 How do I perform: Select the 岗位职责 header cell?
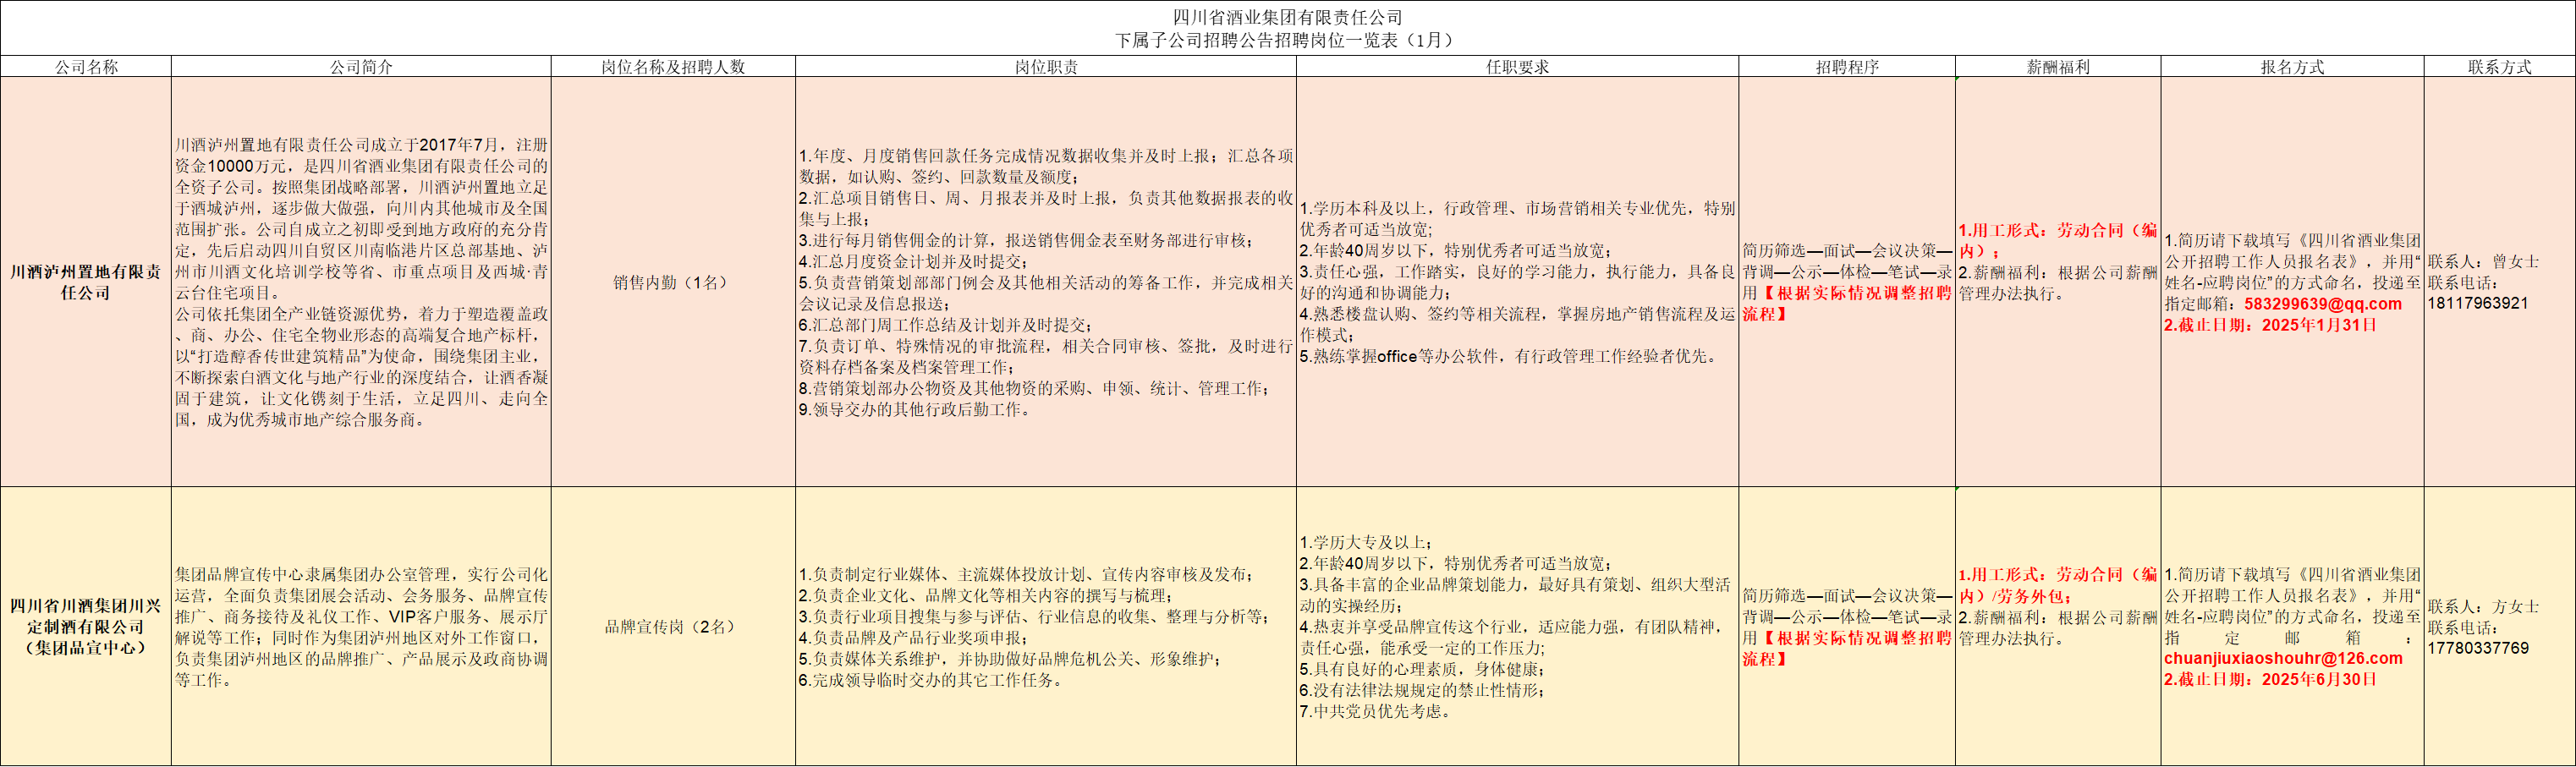point(1046,66)
